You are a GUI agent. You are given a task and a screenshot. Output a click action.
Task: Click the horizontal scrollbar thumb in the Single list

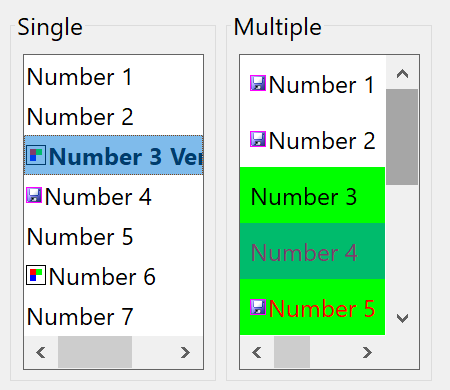(x=95, y=352)
